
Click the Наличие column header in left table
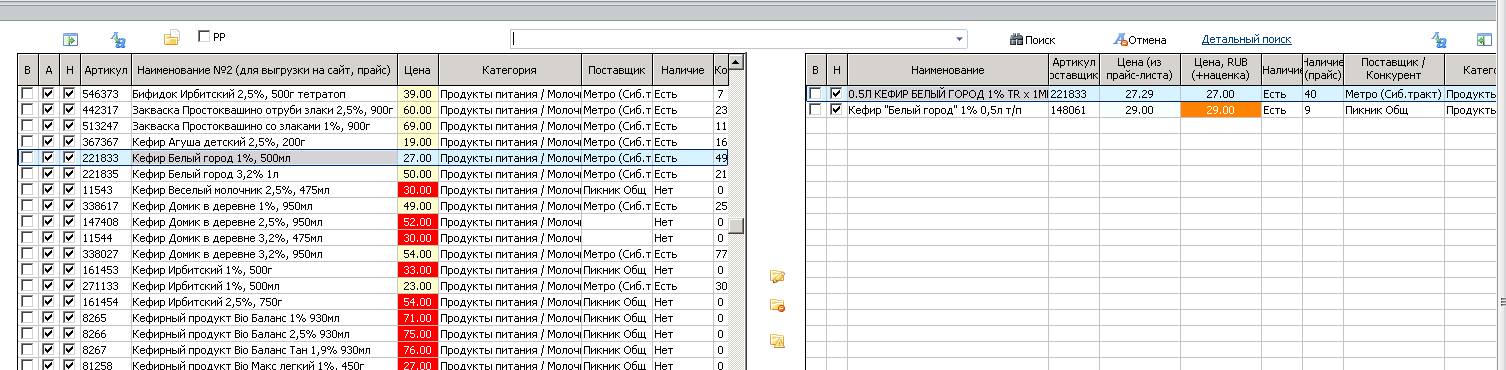pos(682,70)
